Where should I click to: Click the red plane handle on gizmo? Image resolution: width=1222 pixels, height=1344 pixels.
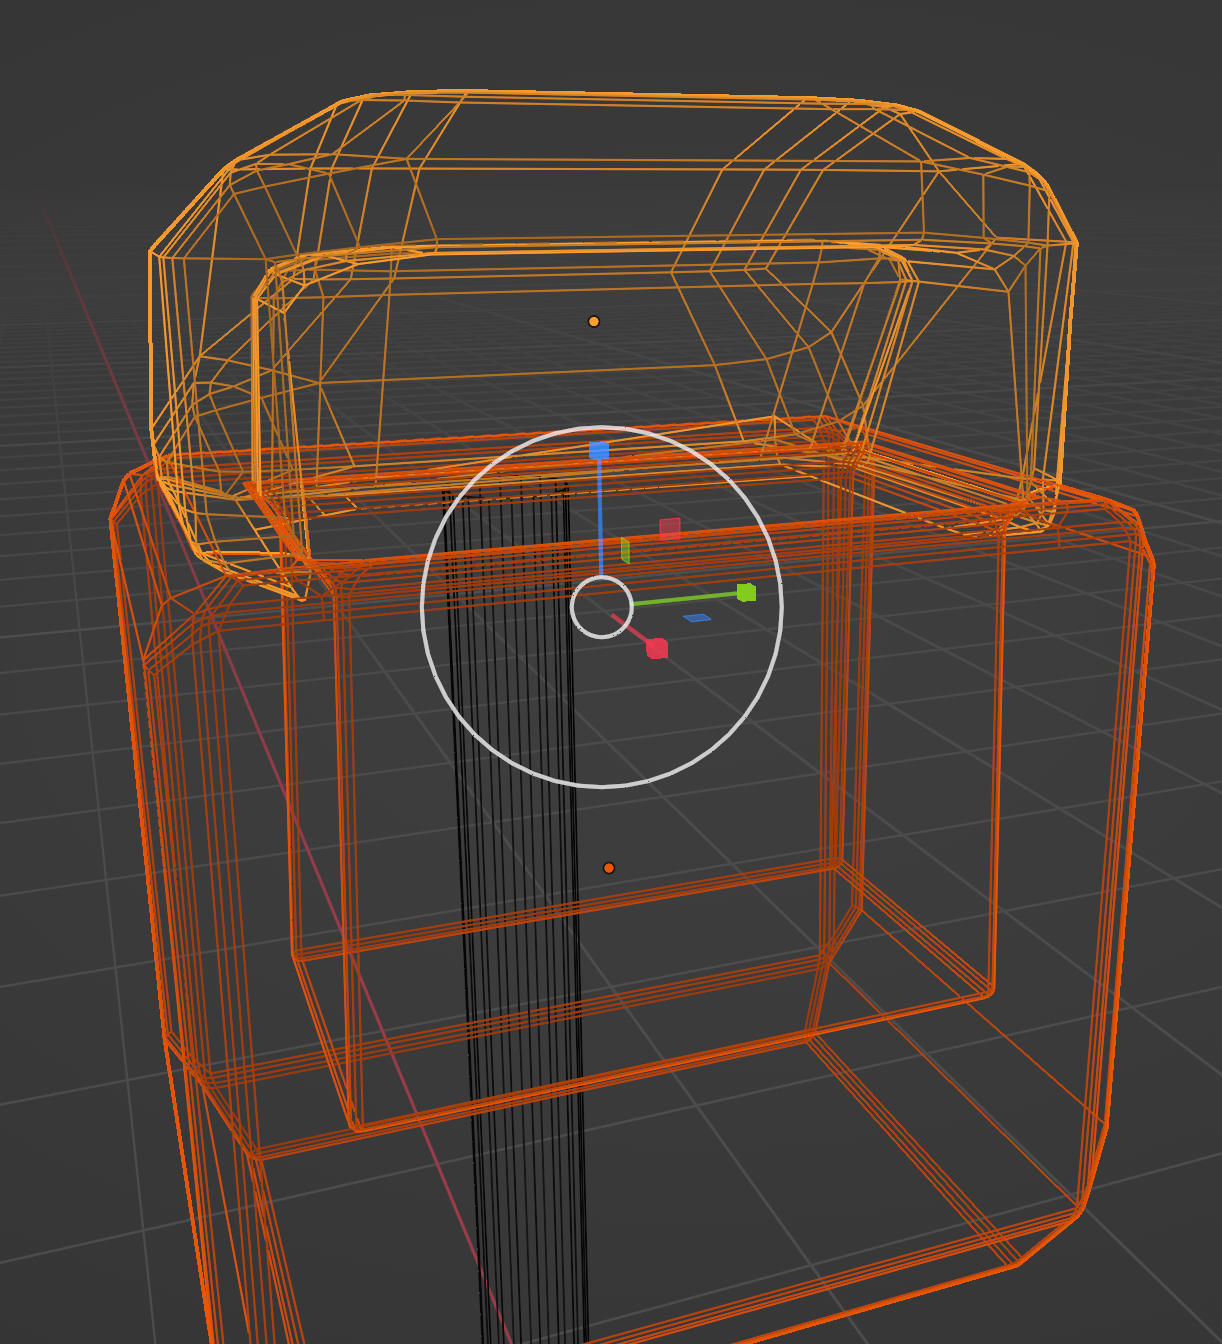[x=670, y=529]
